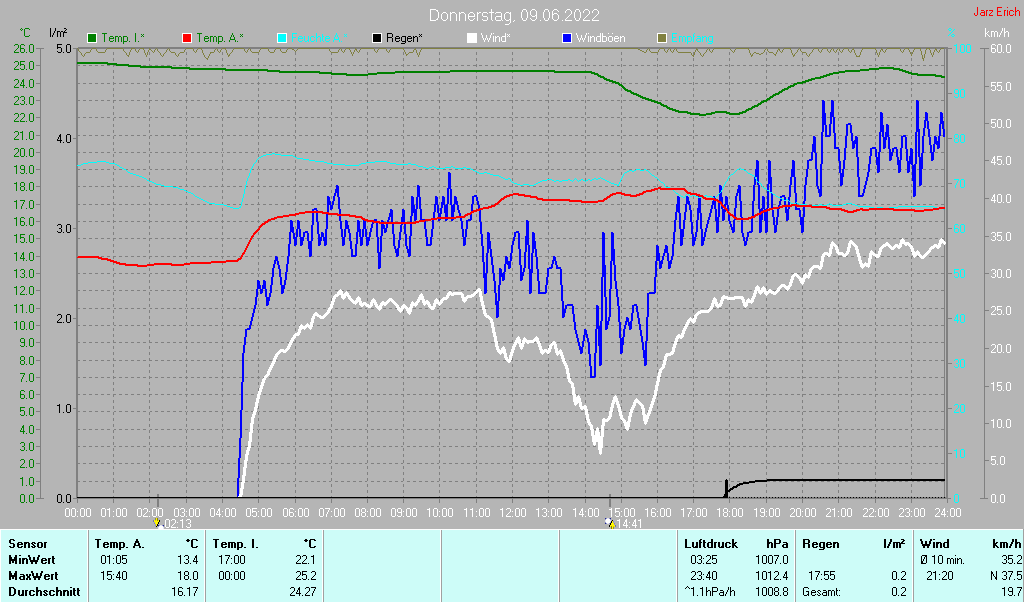Click the Sensor header in table
Viewport: 1024px width, 602px height.
[x=28, y=543]
